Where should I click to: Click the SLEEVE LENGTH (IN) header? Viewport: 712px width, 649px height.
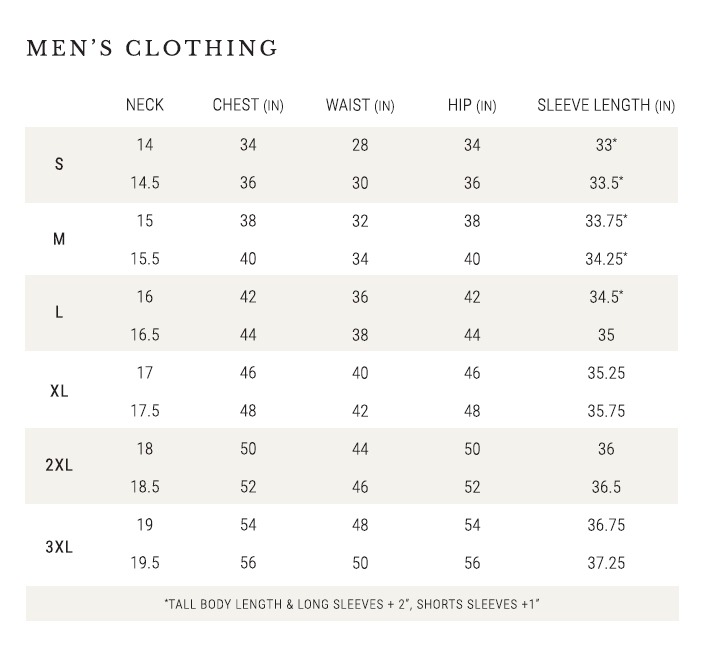click(x=606, y=105)
